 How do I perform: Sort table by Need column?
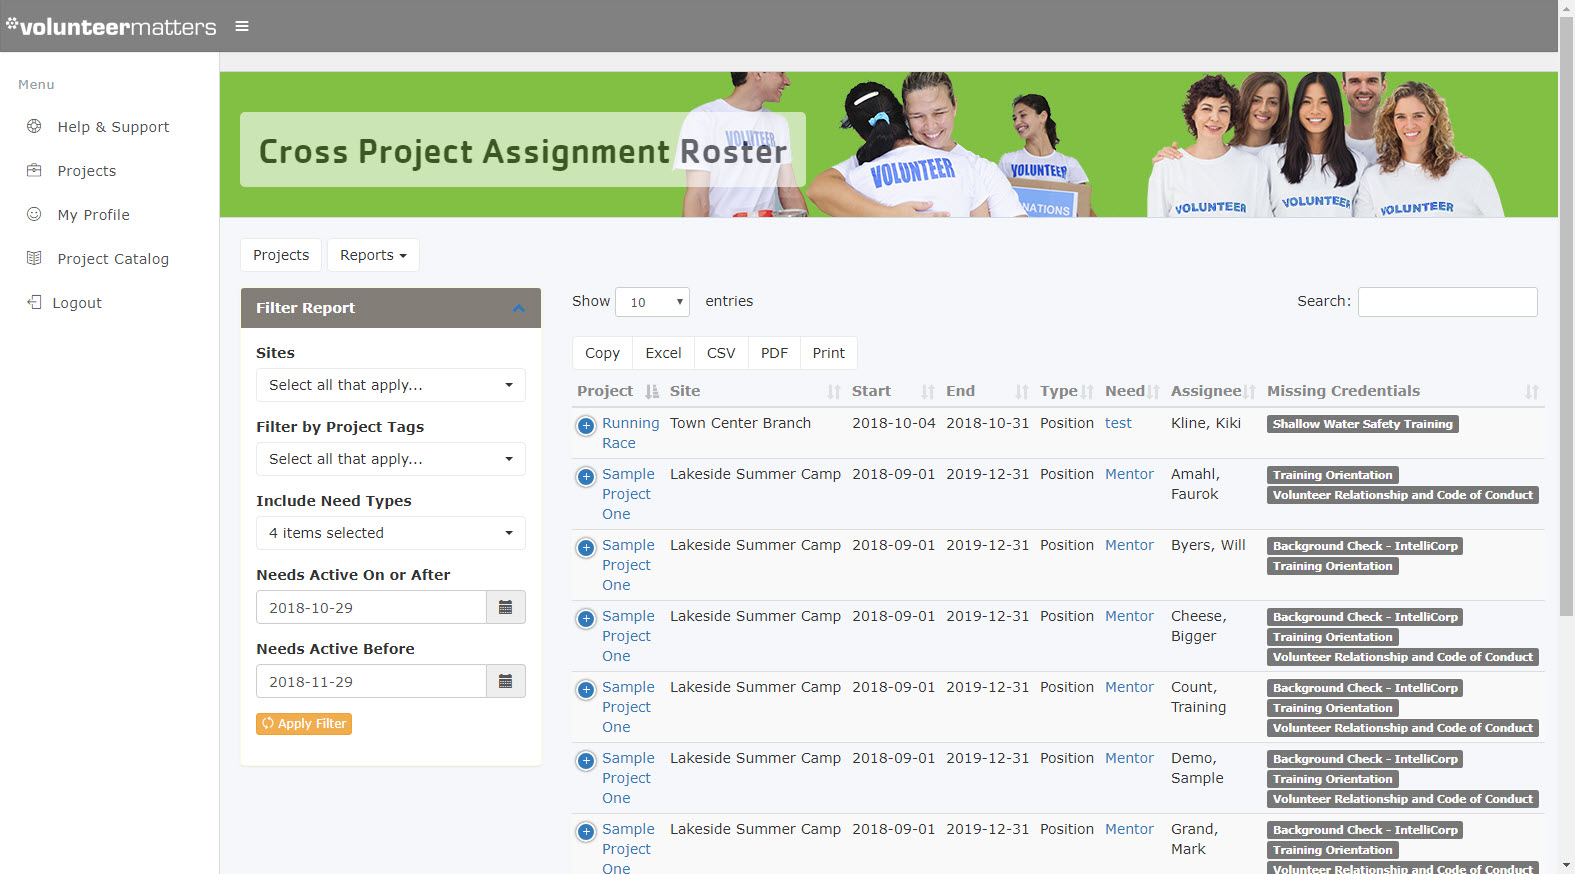pyautogui.click(x=1133, y=391)
